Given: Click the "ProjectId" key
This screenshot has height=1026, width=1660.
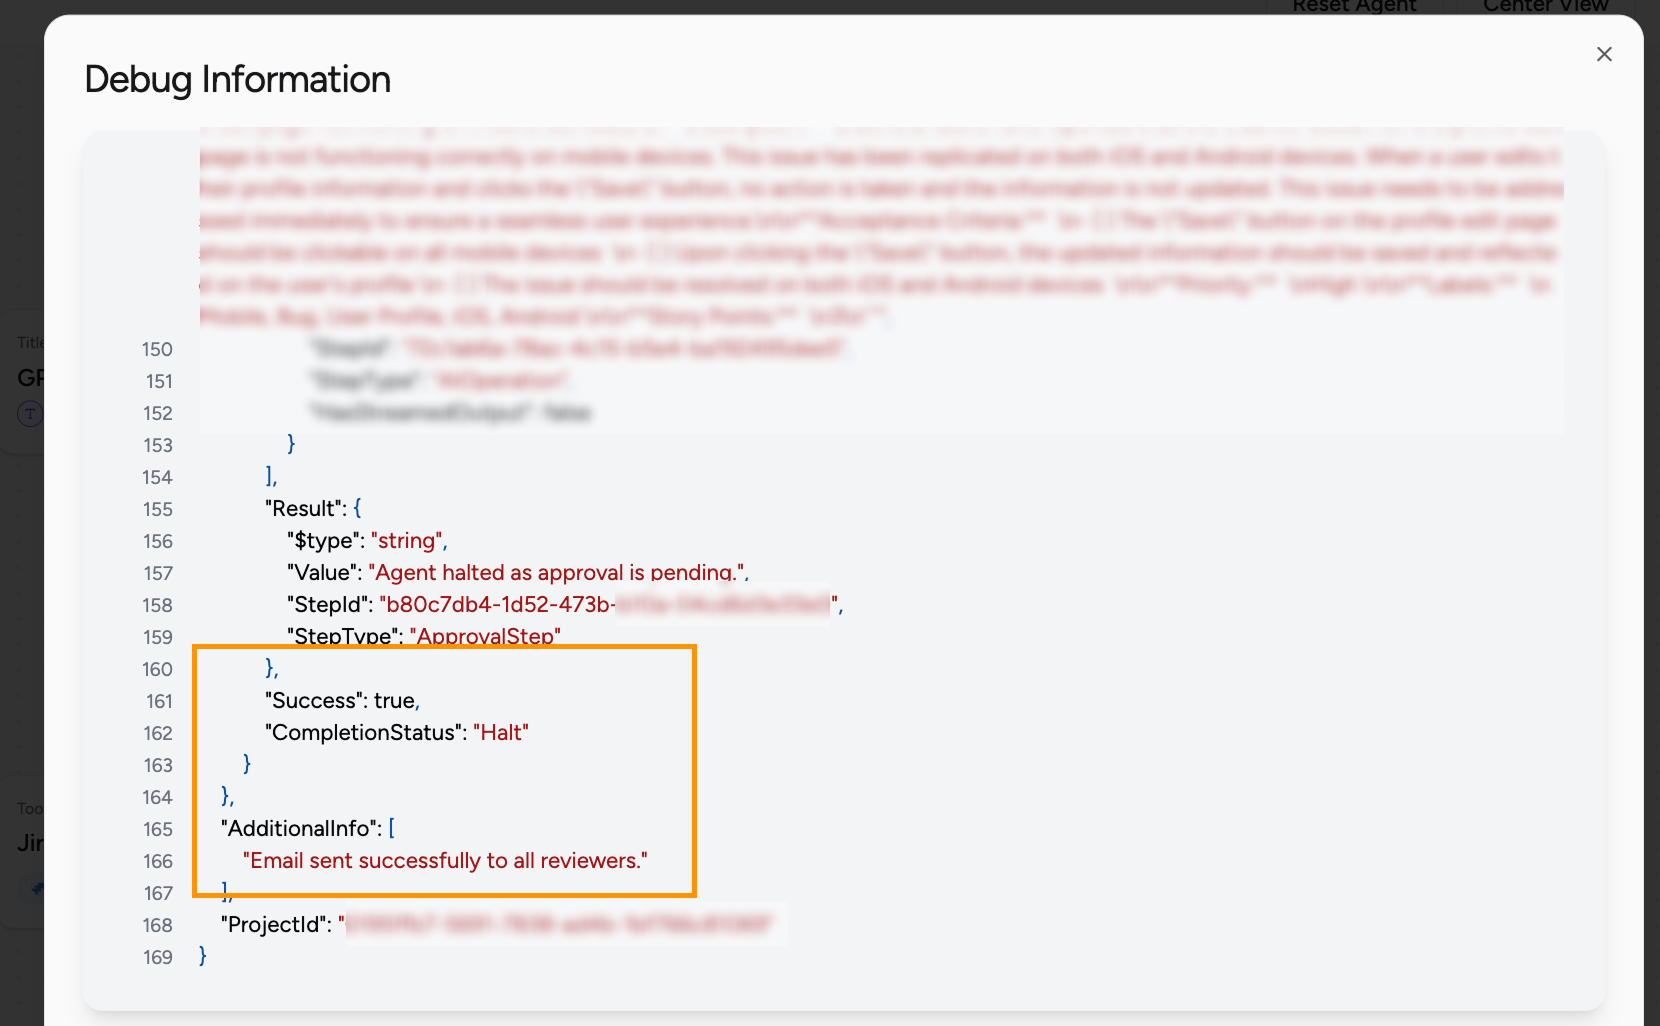Looking at the screenshot, I should pos(276,925).
